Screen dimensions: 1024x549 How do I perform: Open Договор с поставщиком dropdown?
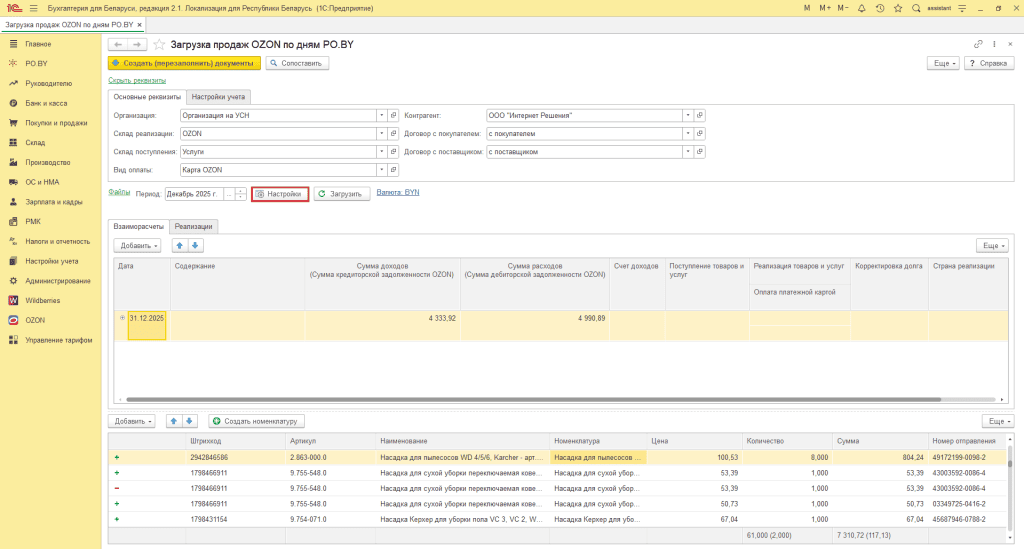tap(688, 151)
